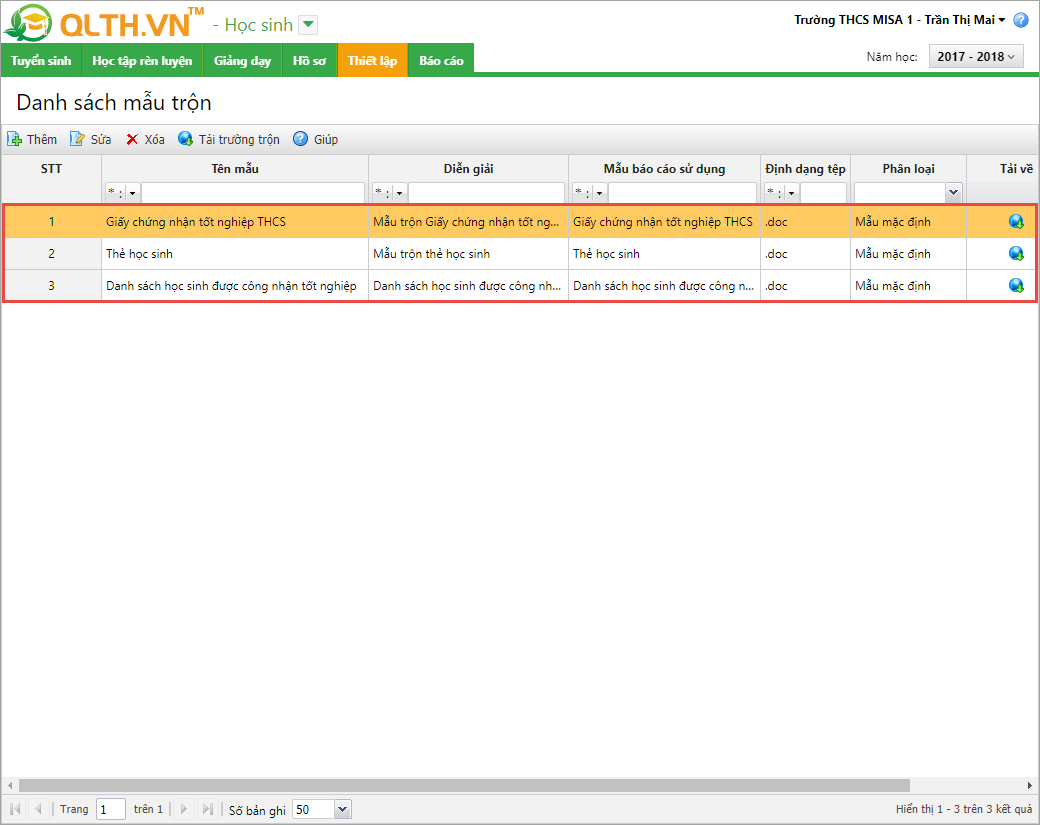Click Thêm to add a new template

(x=32, y=139)
